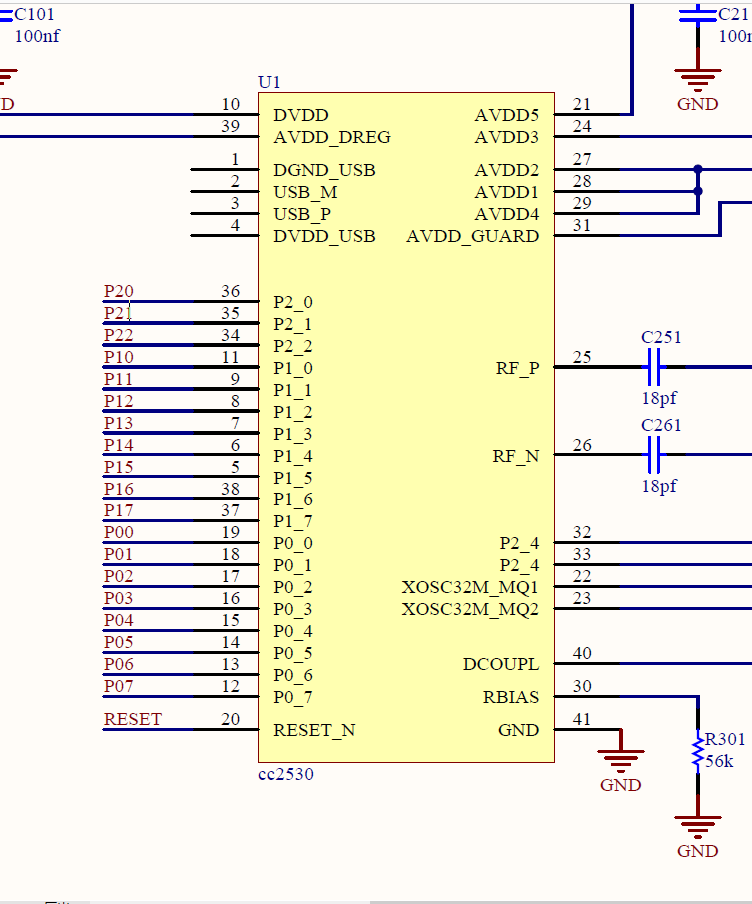Viewport: 752px width, 904px height.
Task: Select 18pf value under C251
Action: tap(659, 398)
